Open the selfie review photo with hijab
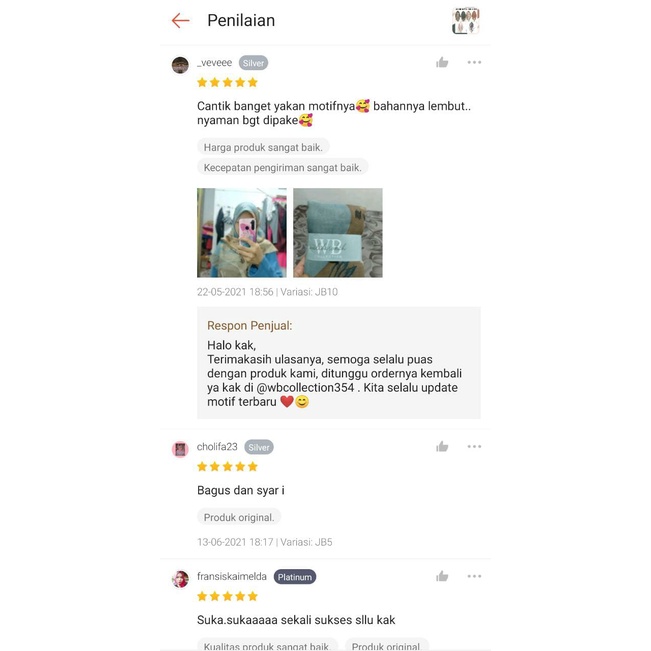 pos(242,232)
